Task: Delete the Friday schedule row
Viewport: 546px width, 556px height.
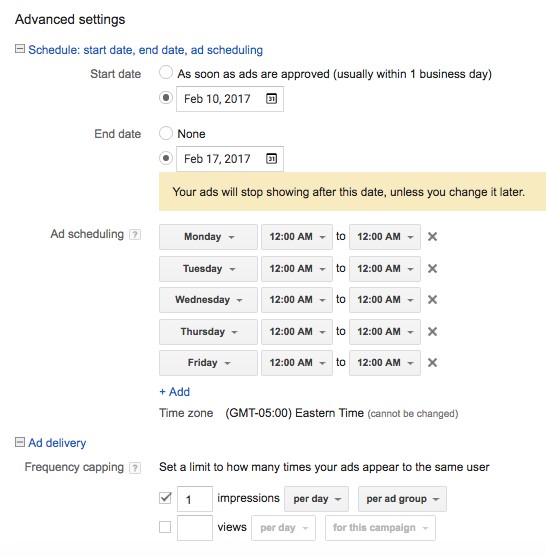Action: click(432, 362)
